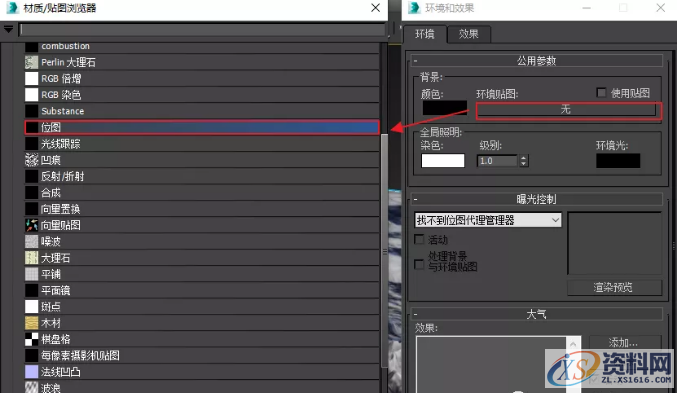Enable the 使用贴图 checkbox
This screenshot has height=393, width=679.
601,92
